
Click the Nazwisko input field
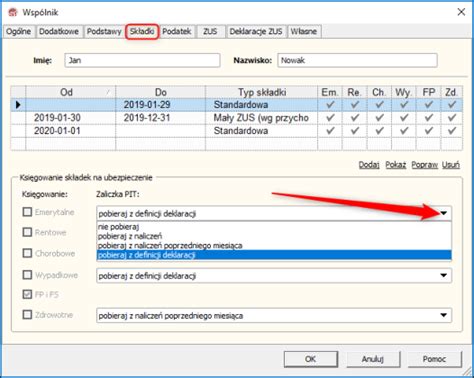(357, 60)
